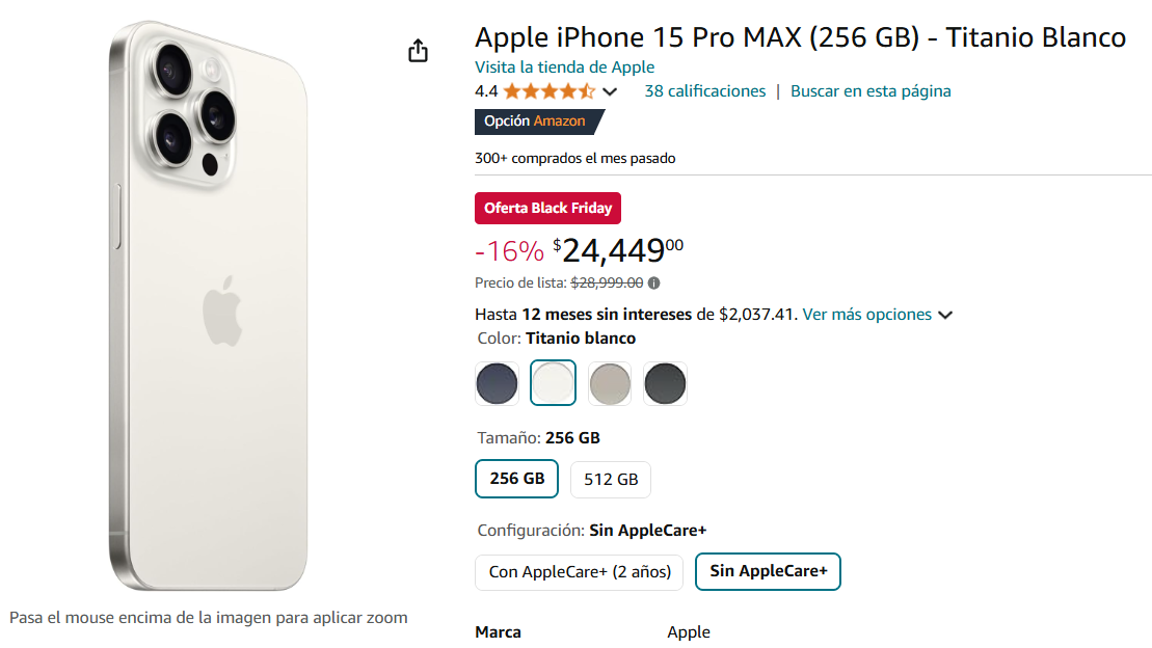Expand the ratings breakdown dropdown arrow
1152x648 pixels.
(610, 91)
